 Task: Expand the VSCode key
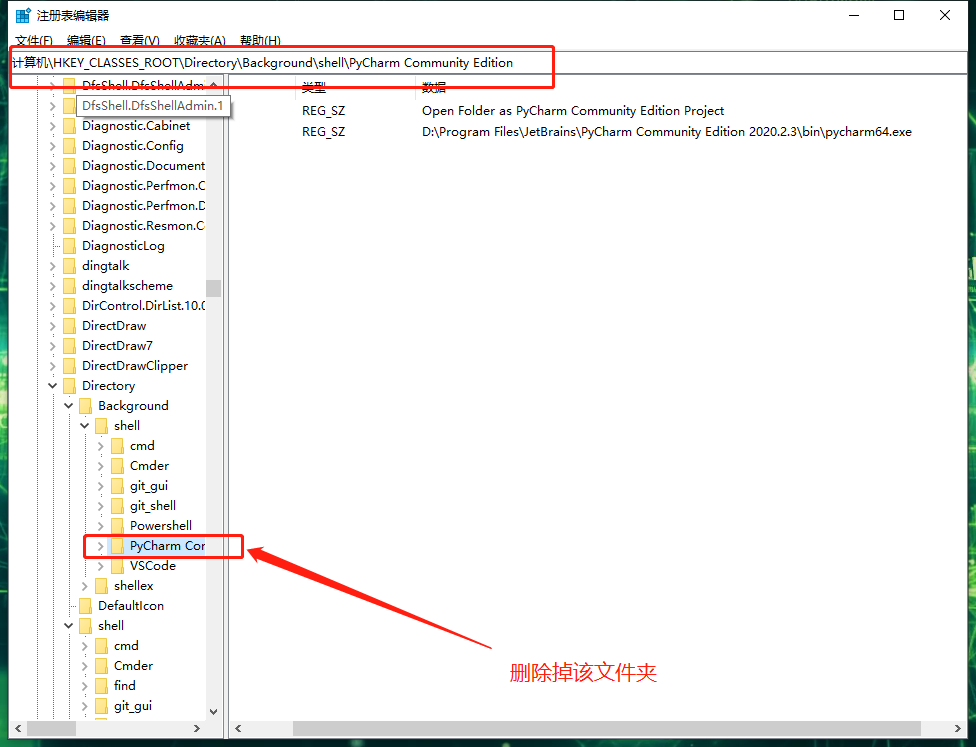(x=101, y=566)
